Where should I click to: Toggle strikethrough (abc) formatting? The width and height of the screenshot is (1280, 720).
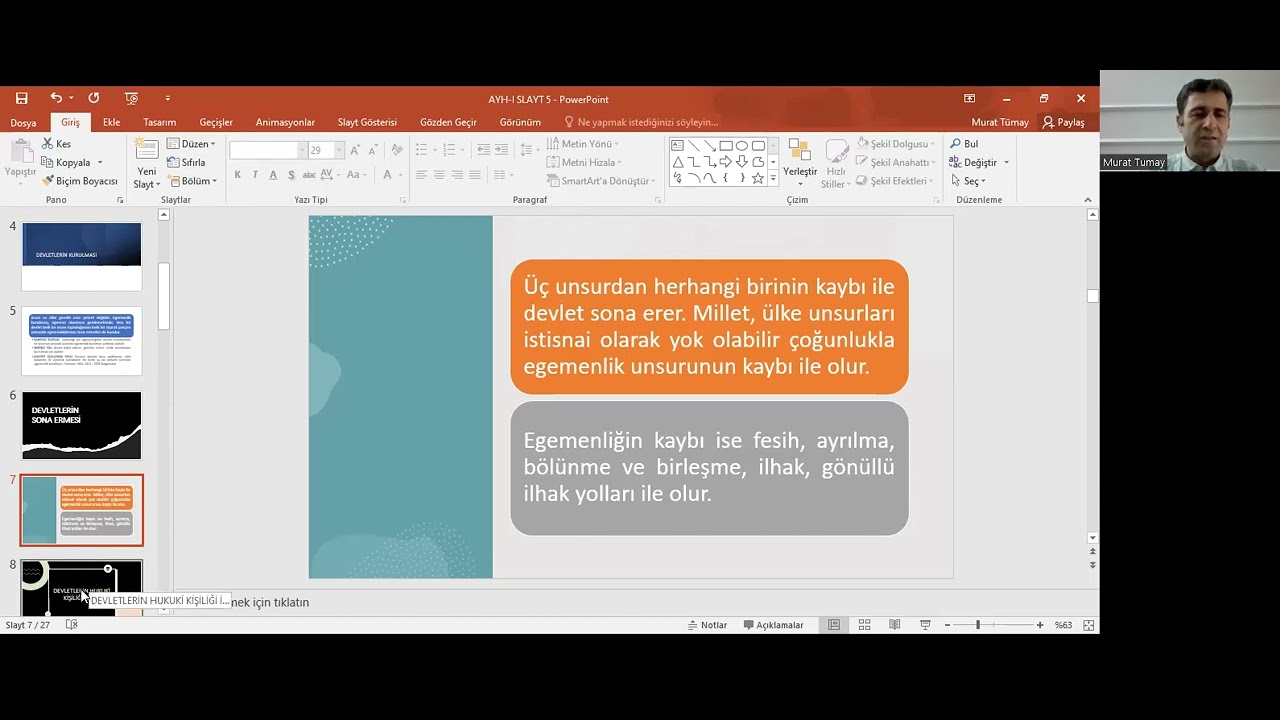click(309, 175)
